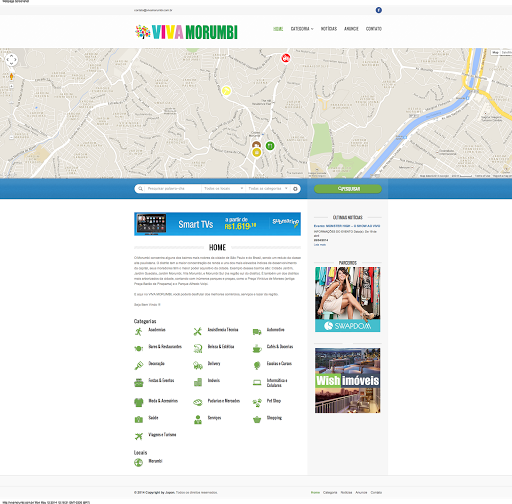This screenshot has height=504, width=512.
Task: Open the search-settings gear in the search bar
Action: [x=295, y=189]
